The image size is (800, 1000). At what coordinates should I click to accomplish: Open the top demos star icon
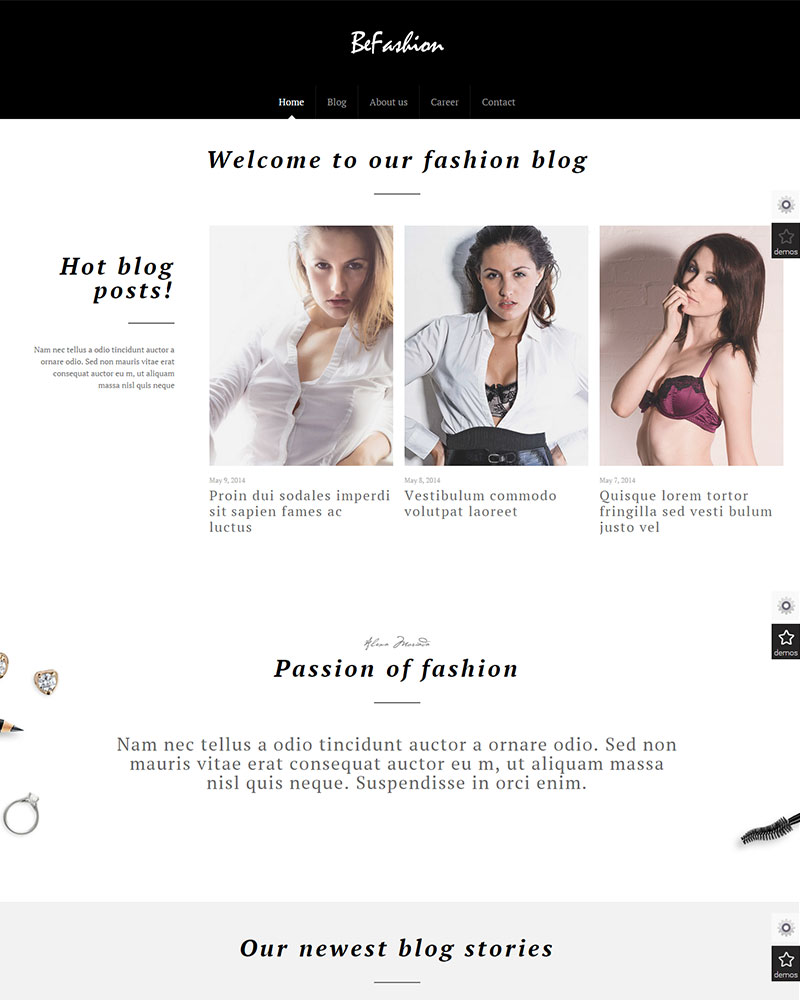(786, 240)
